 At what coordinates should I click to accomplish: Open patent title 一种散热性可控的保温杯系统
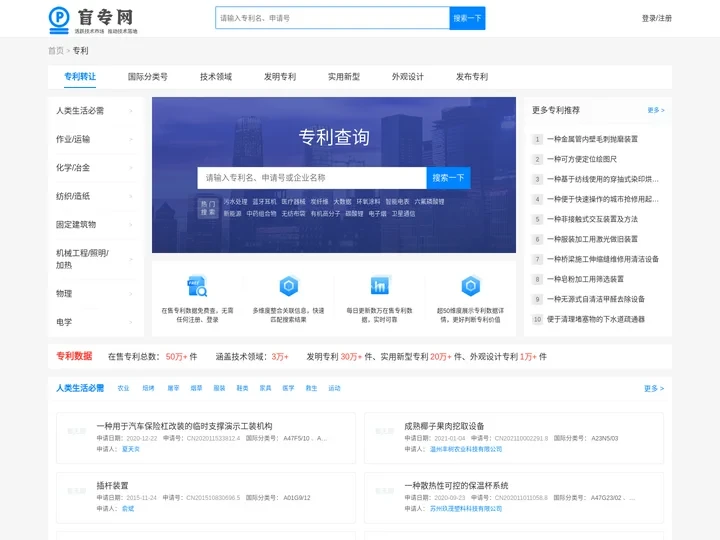pos(456,486)
